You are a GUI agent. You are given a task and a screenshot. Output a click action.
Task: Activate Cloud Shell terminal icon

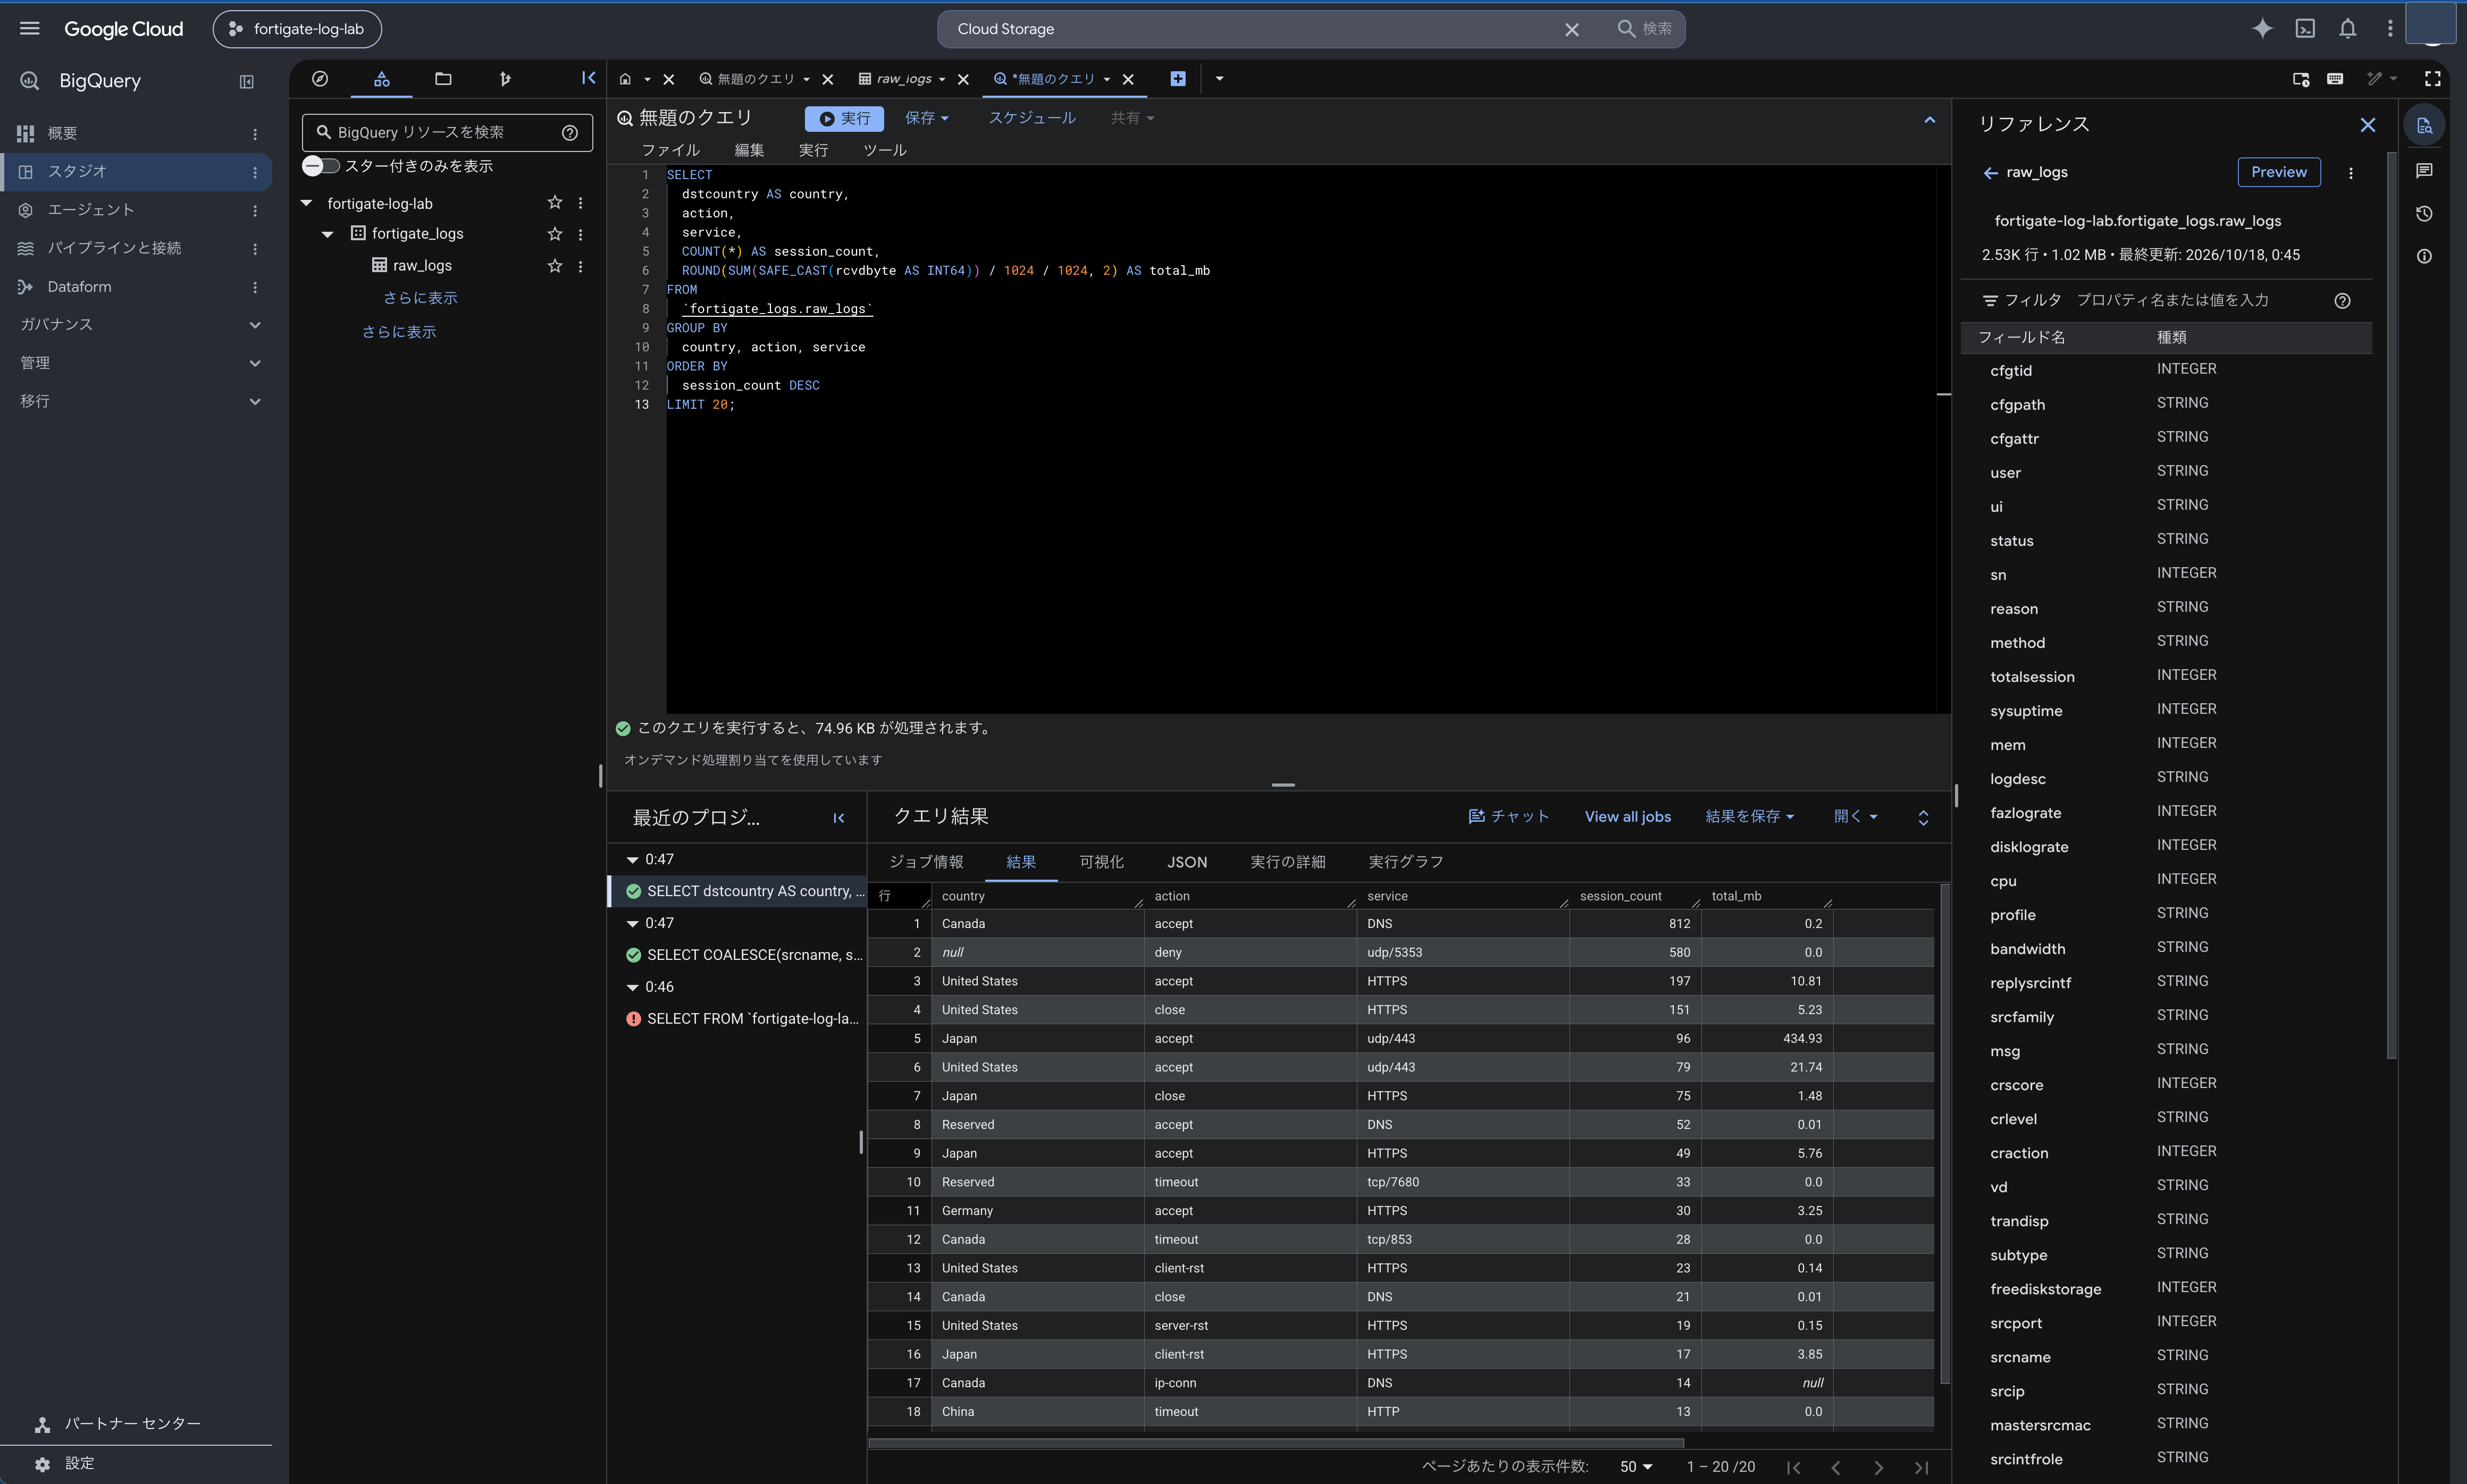(2305, 29)
